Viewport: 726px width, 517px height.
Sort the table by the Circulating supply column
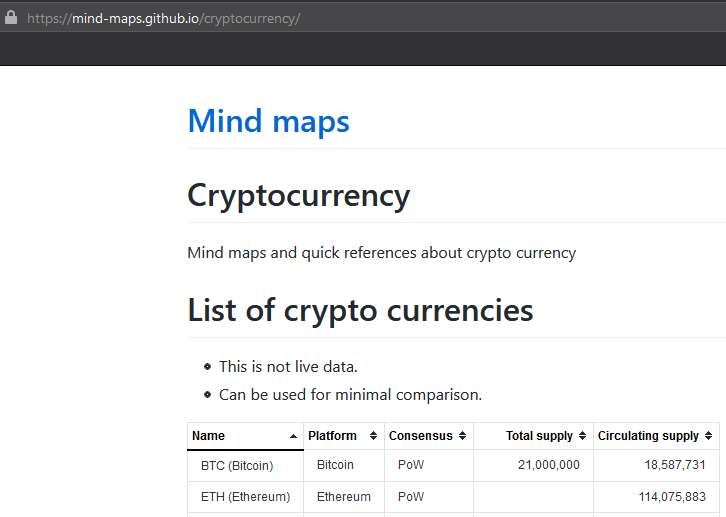[656, 436]
